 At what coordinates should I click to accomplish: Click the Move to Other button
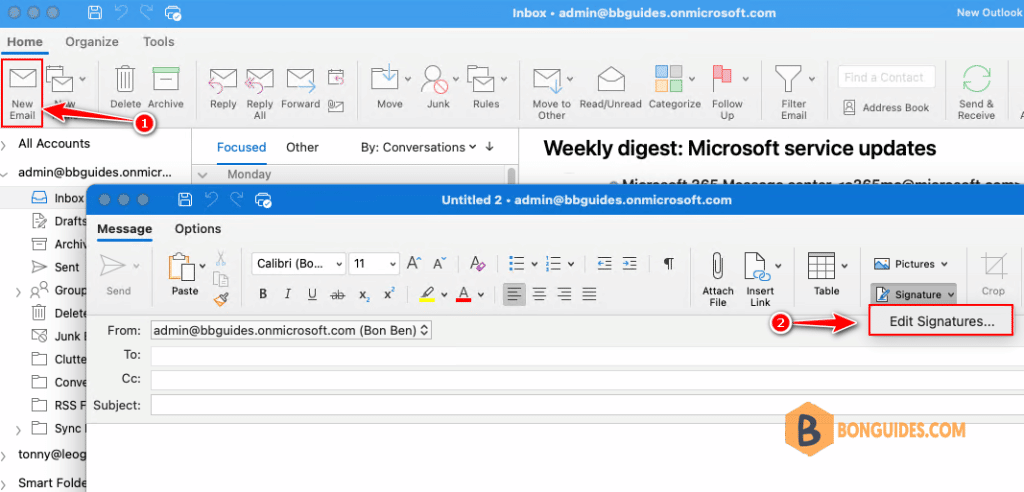click(551, 92)
